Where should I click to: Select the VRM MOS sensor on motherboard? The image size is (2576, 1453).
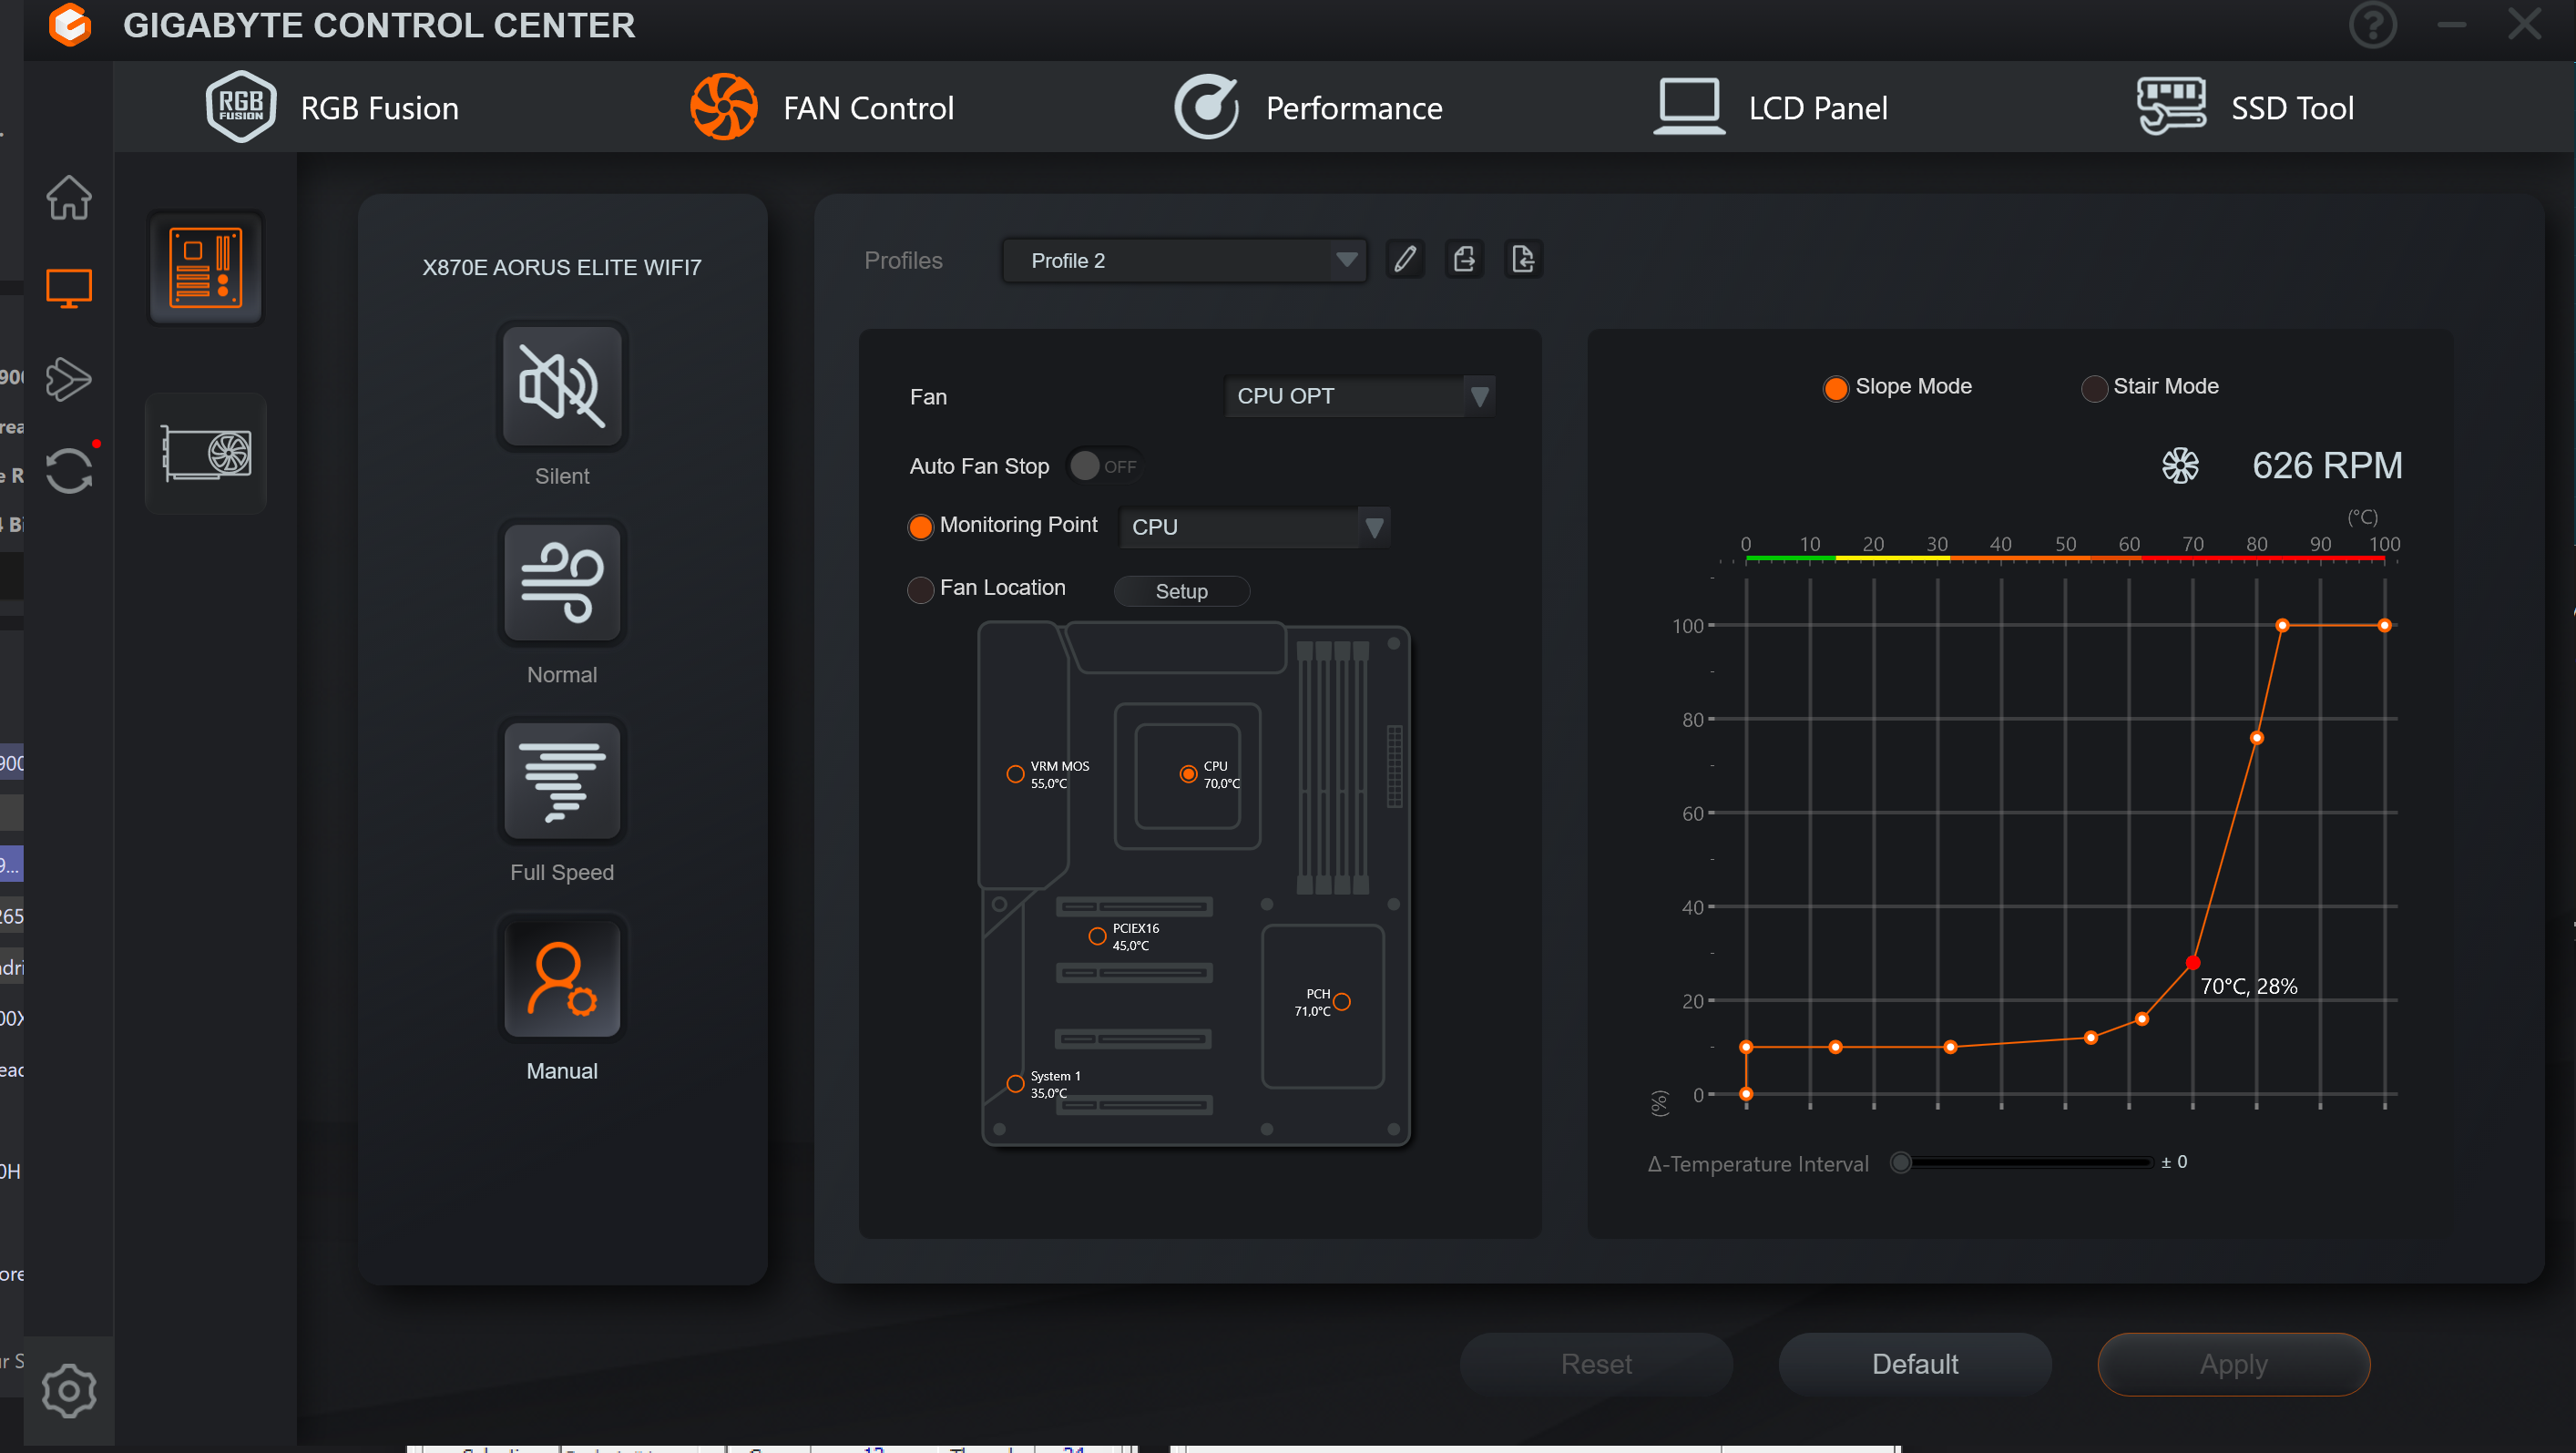tap(1015, 774)
